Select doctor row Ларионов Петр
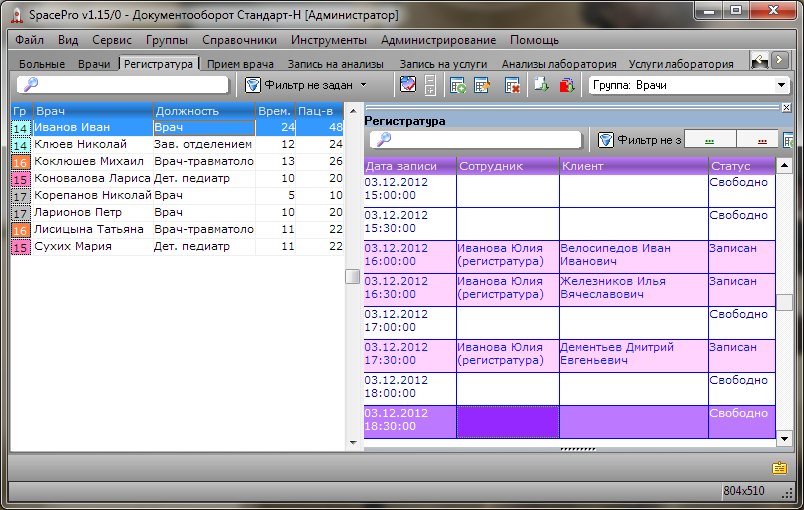Viewport: 804px width, 510px height. 177,212
